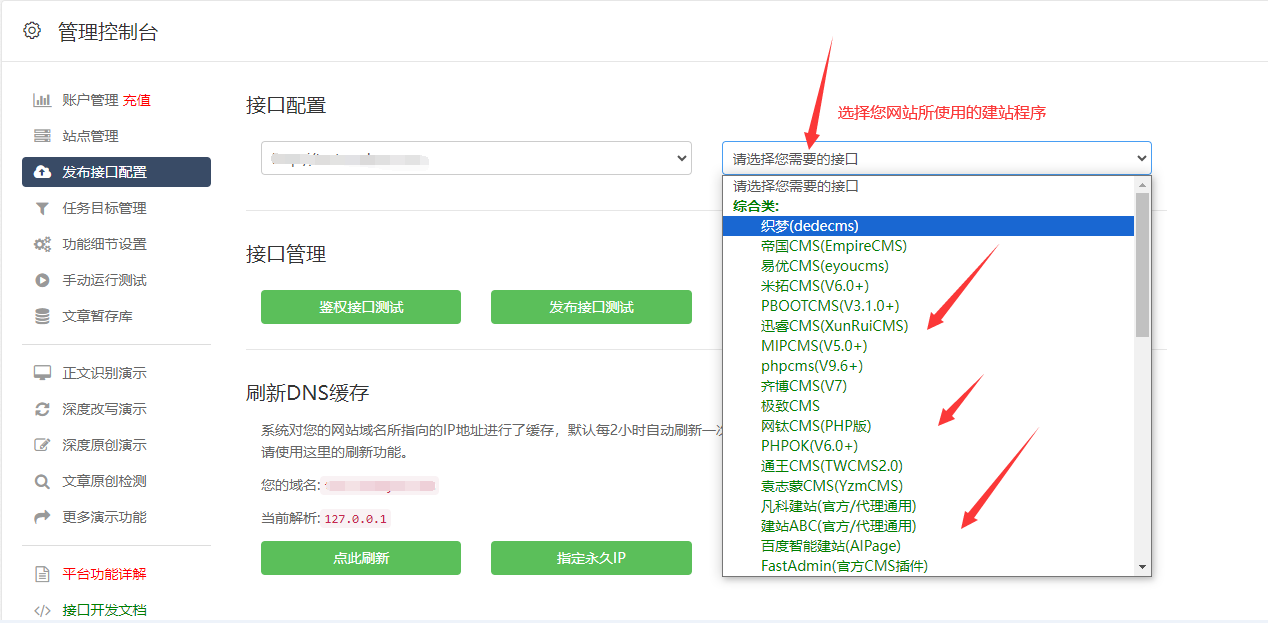Screen dimensions: 1268x623
Task: Click the play icon for 手动运行测试
Action: click(x=42, y=280)
